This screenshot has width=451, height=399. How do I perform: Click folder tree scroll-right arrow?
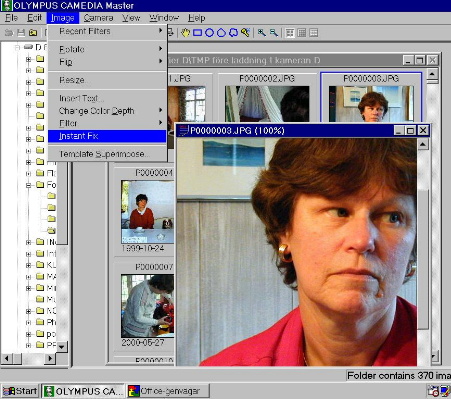[x=50, y=358]
